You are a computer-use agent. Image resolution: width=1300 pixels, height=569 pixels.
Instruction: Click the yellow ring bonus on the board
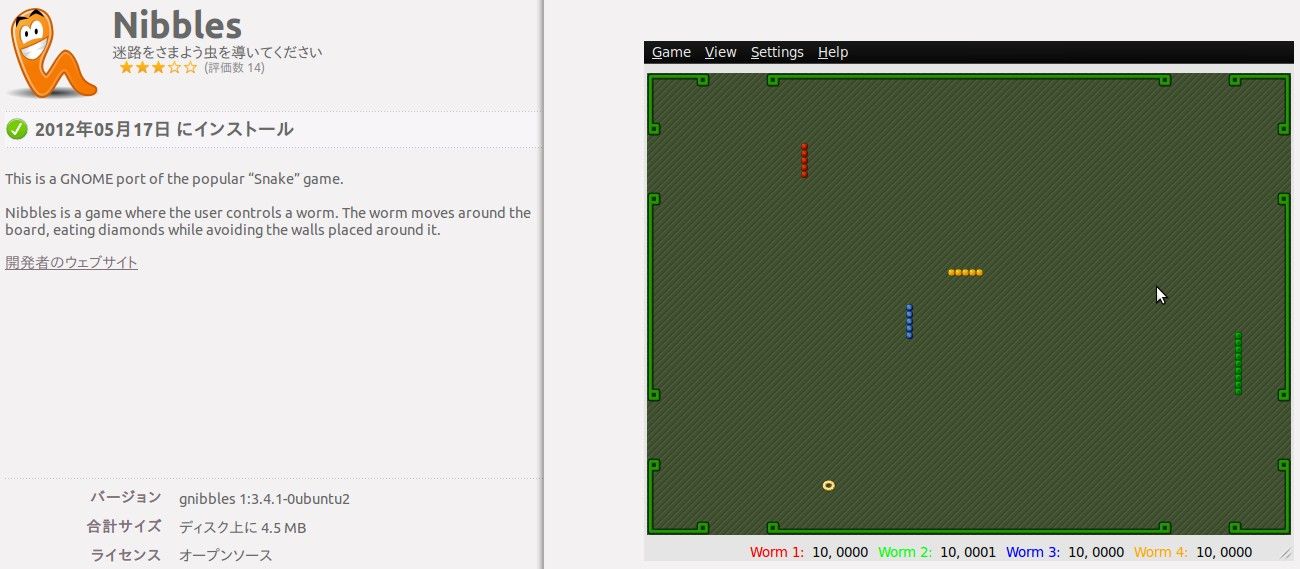click(828, 485)
